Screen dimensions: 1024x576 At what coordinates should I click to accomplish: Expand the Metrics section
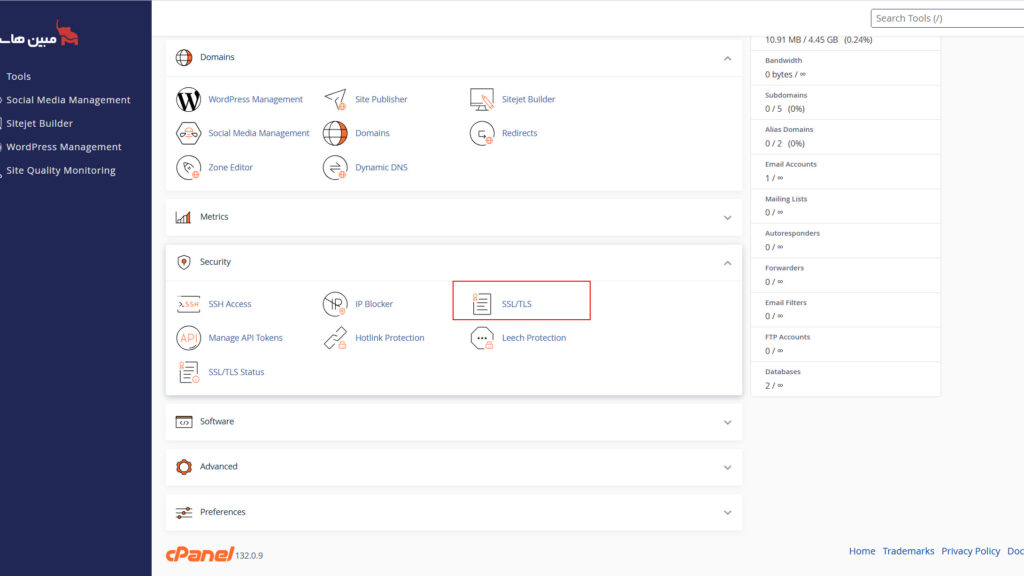727,217
